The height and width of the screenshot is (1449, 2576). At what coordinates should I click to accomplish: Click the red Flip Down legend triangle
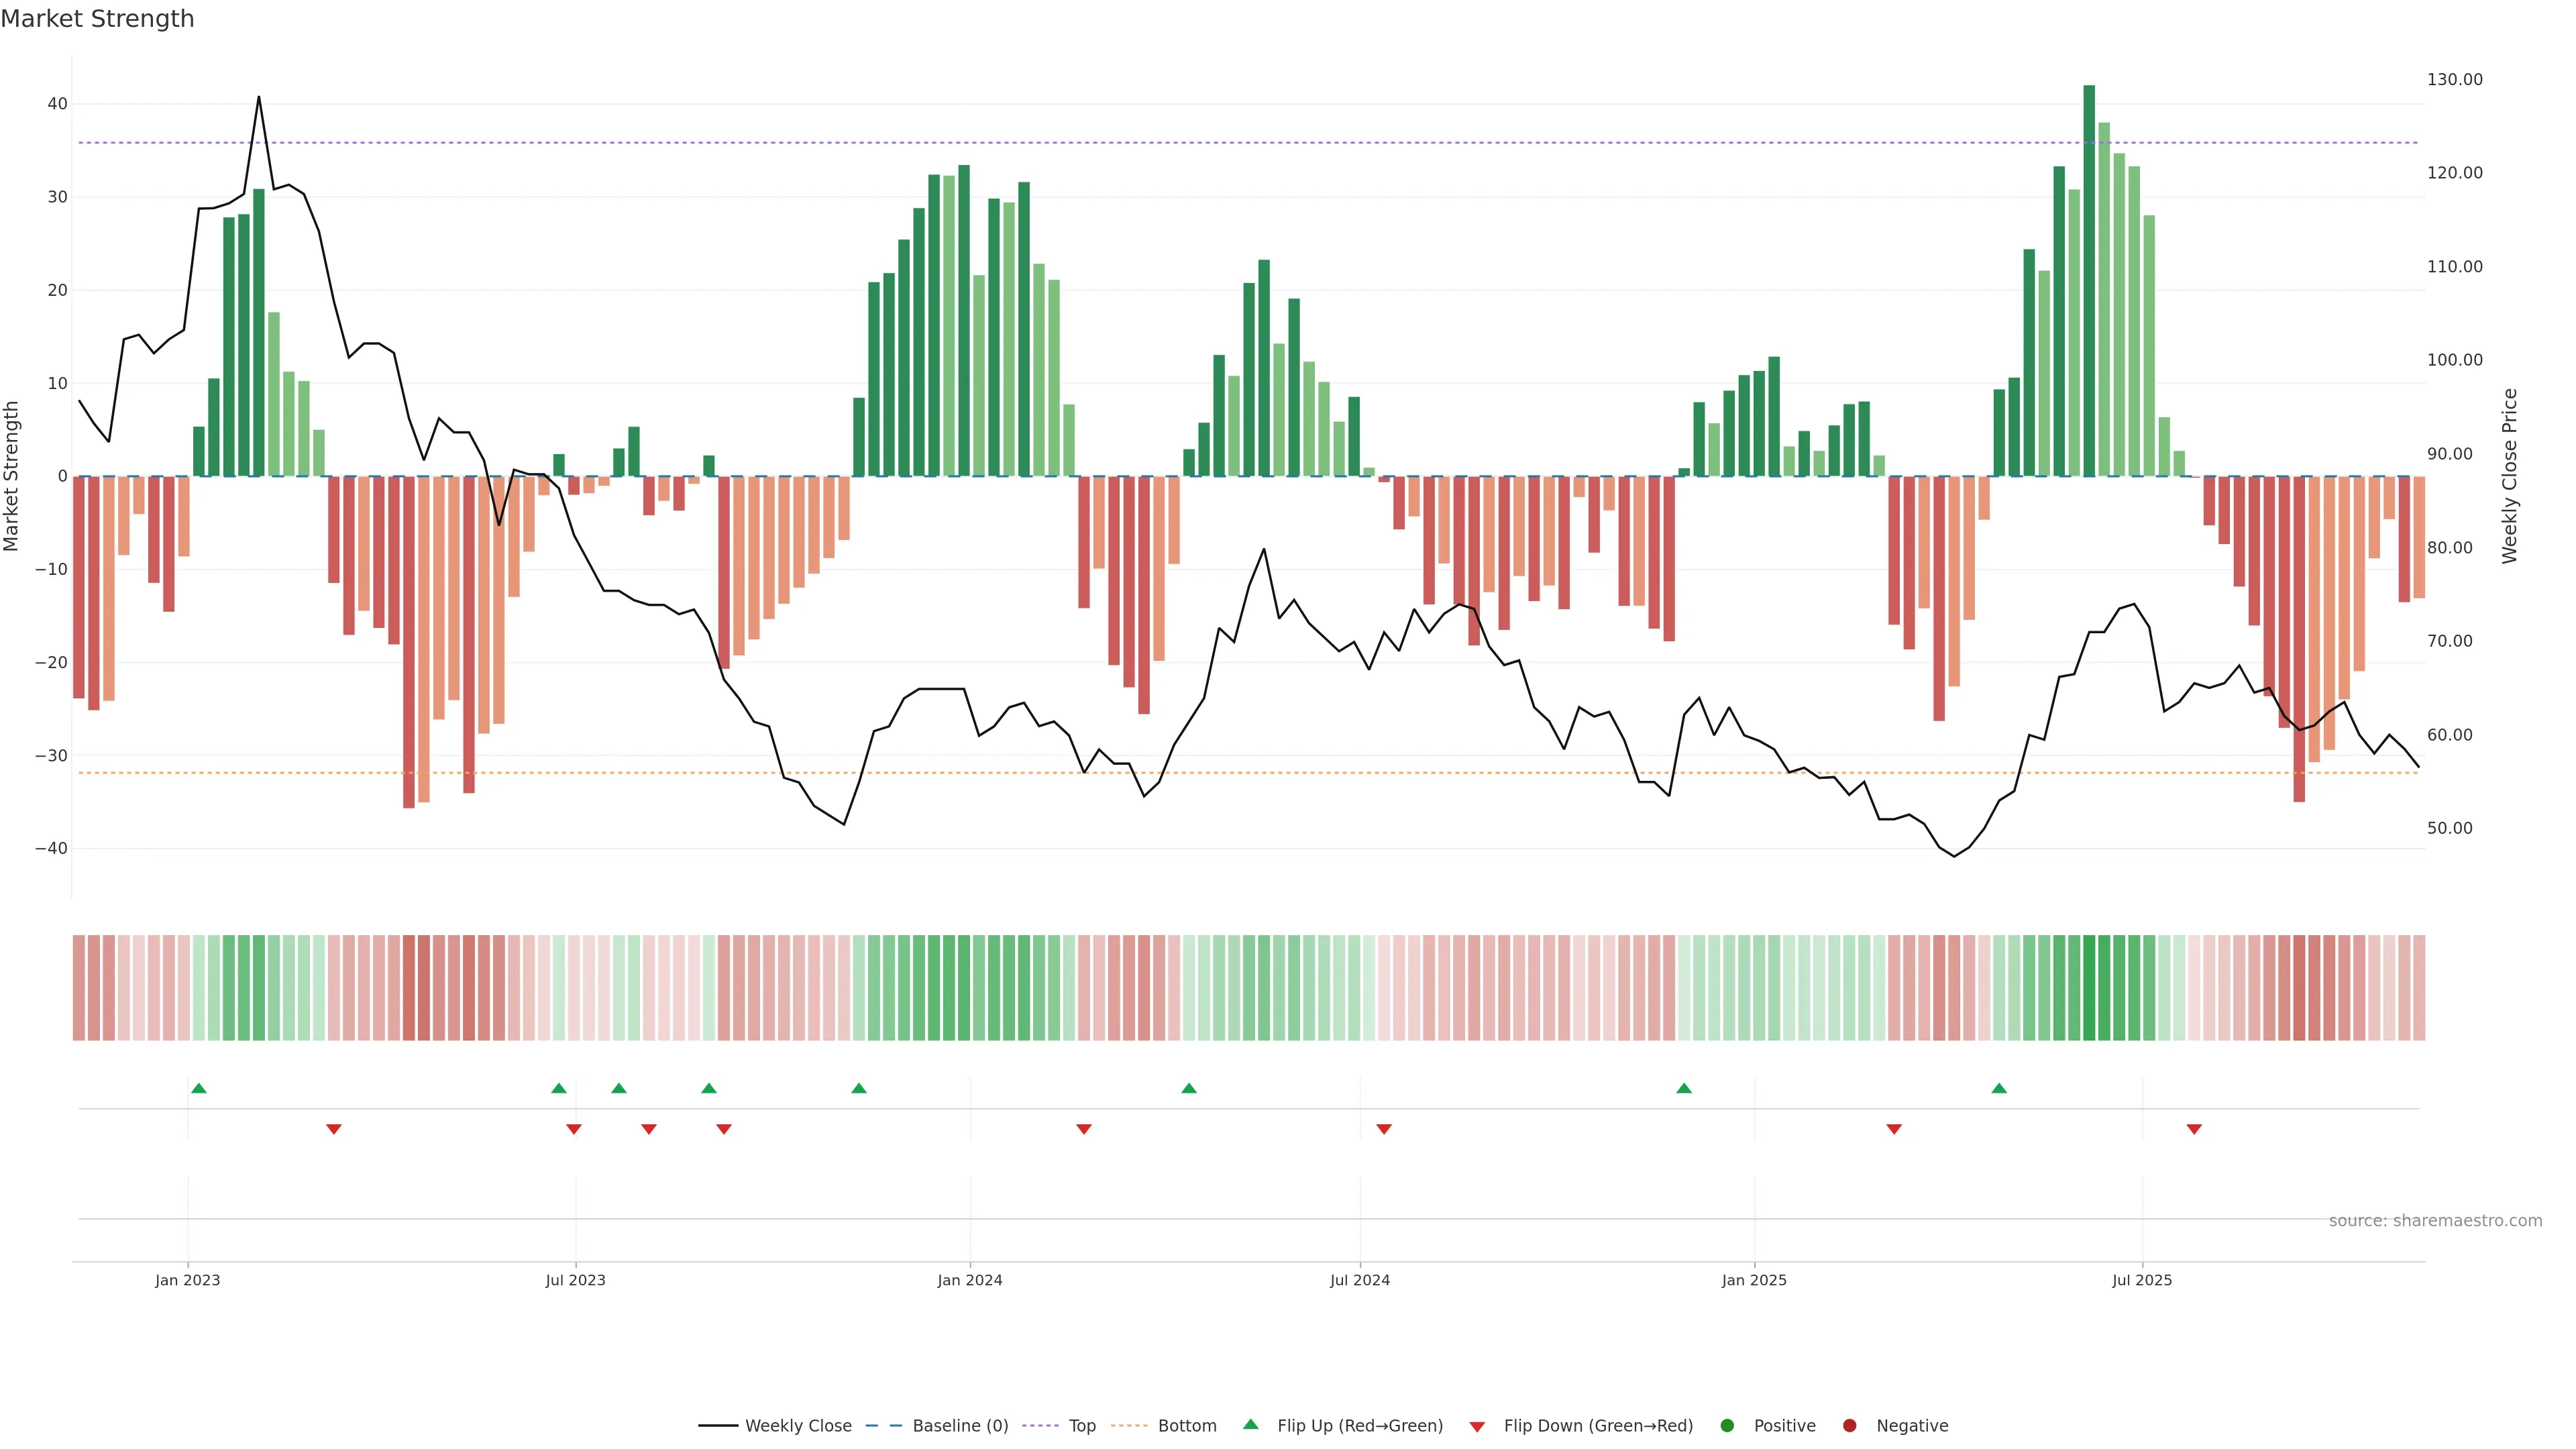click(1477, 1426)
